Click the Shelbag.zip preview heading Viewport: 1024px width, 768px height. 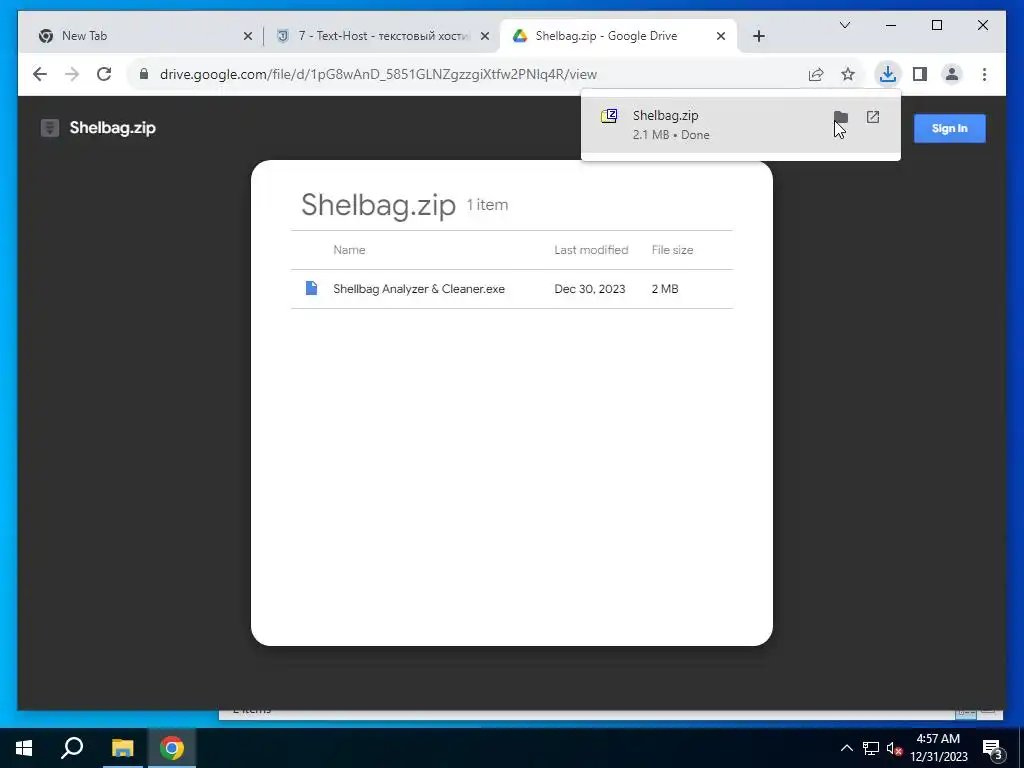coord(378,205)
